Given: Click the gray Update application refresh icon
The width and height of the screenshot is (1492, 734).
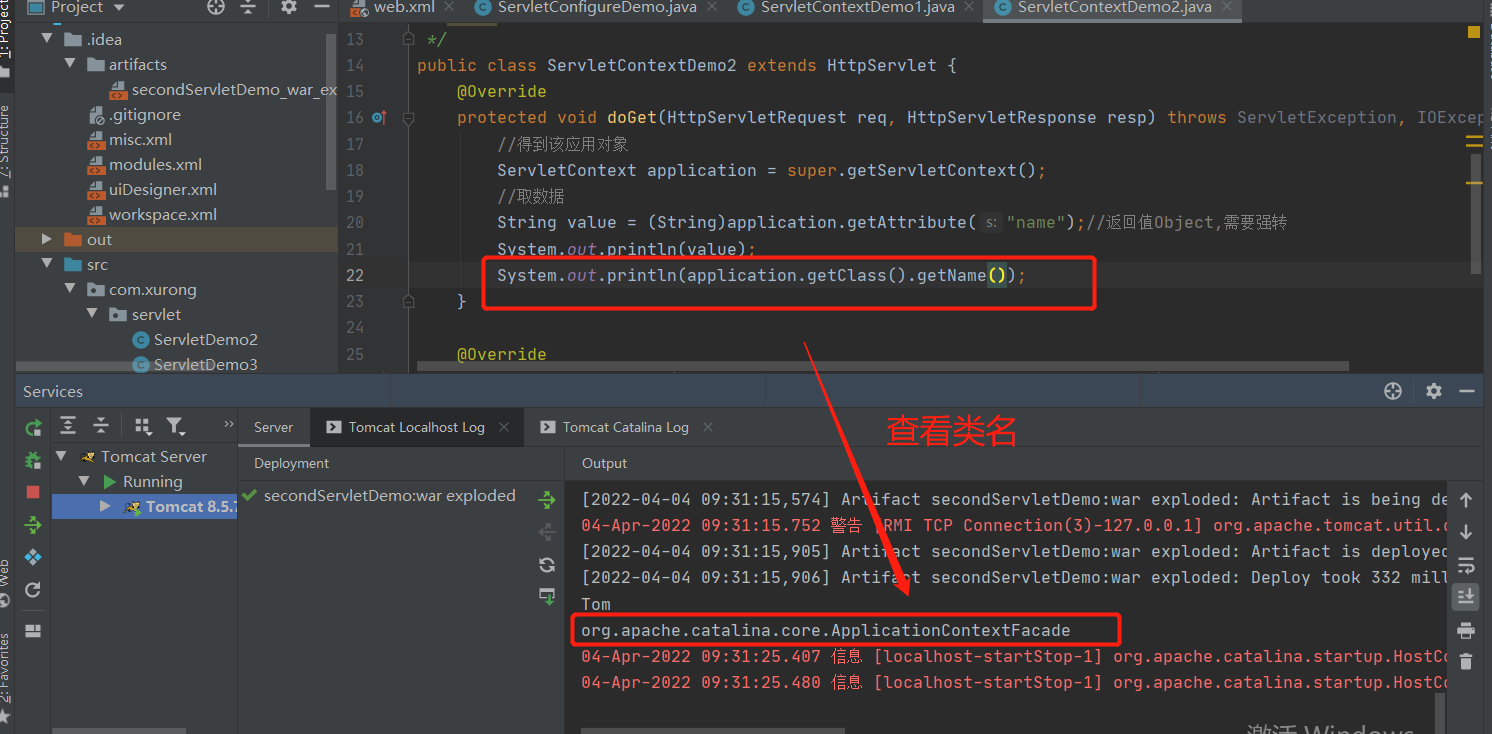Looking at the screenshot, I should tap(33, 590).
